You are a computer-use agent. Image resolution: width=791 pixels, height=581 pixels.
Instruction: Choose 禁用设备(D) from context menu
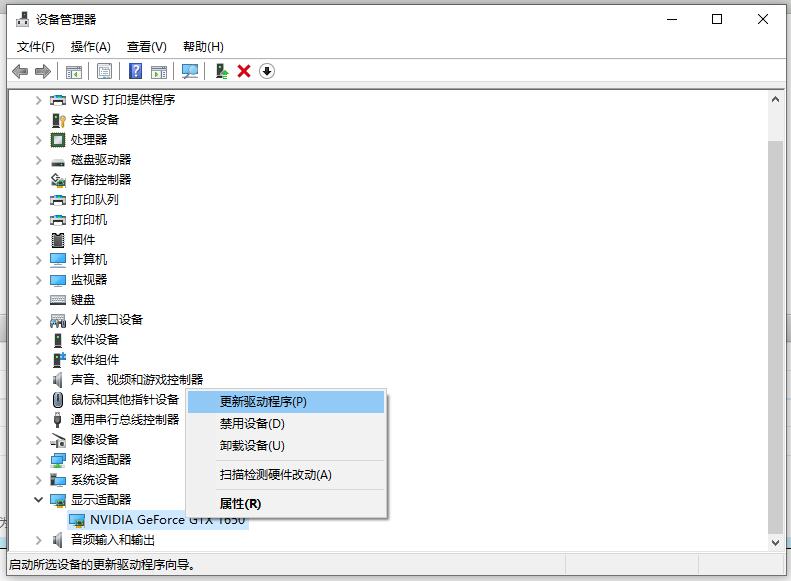click(286, 424)
